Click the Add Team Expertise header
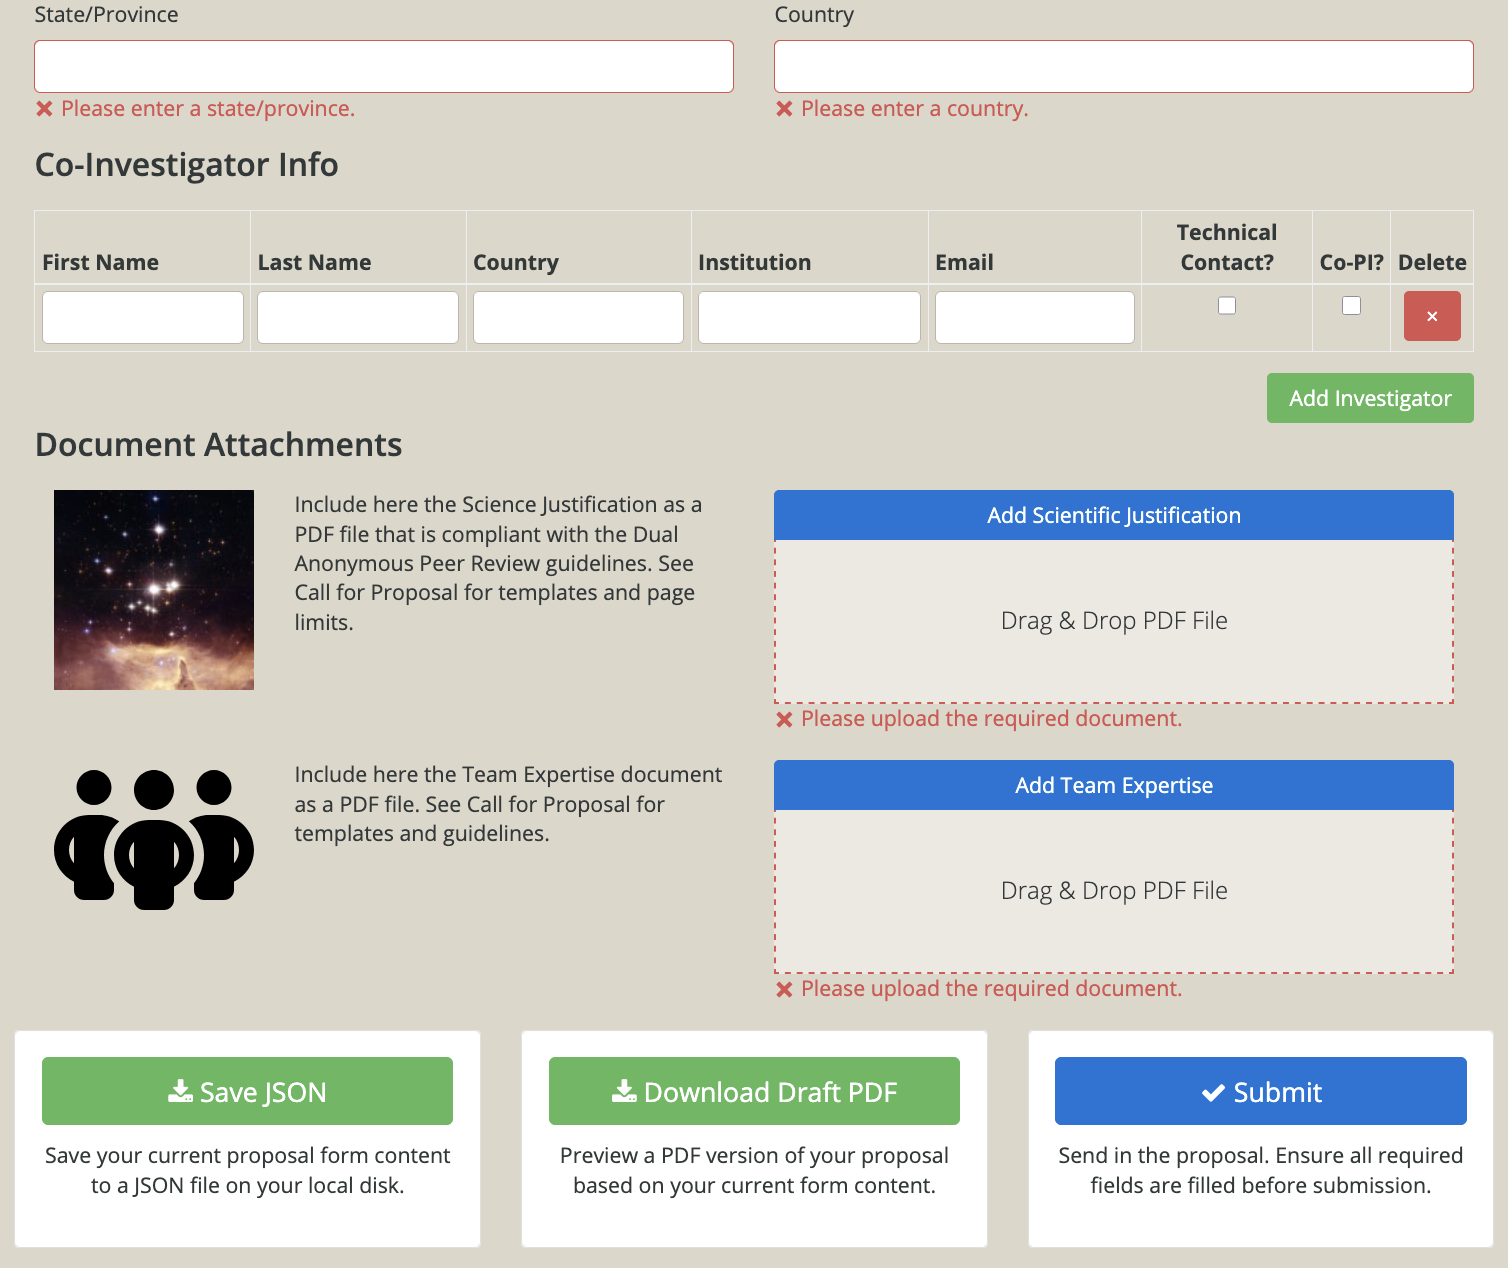Image resolution: width=1508 pixels, height=1268 pixels. [x=1113, y=785]
